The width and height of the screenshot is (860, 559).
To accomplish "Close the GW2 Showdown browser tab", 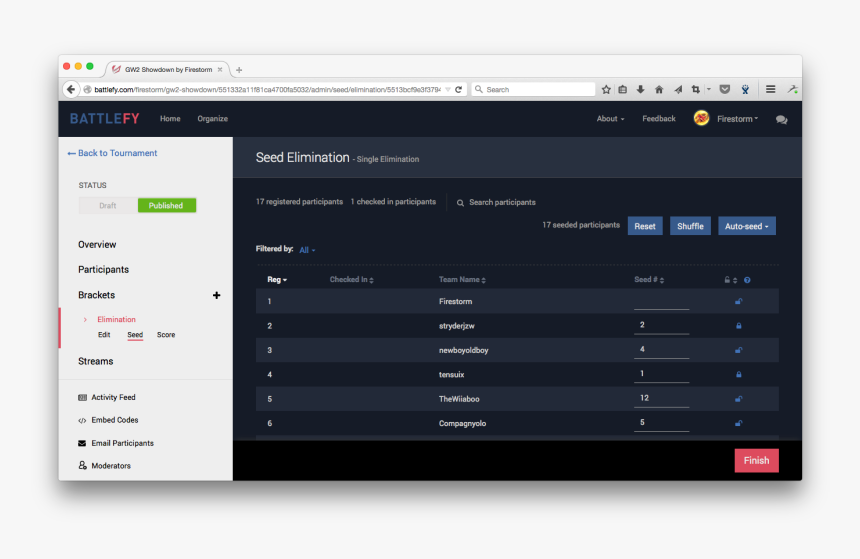I will pyautogui.click(x=220, y=70).
